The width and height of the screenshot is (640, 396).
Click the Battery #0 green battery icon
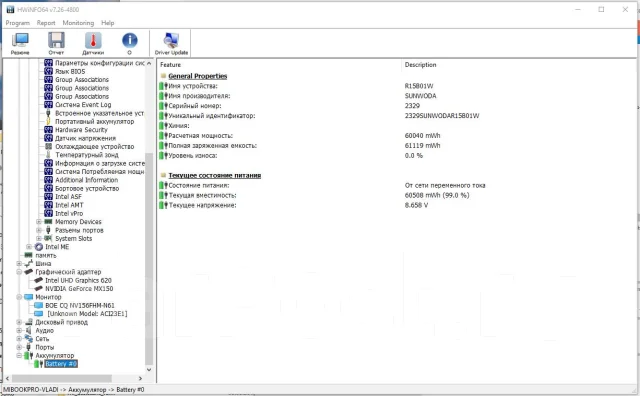39,364
